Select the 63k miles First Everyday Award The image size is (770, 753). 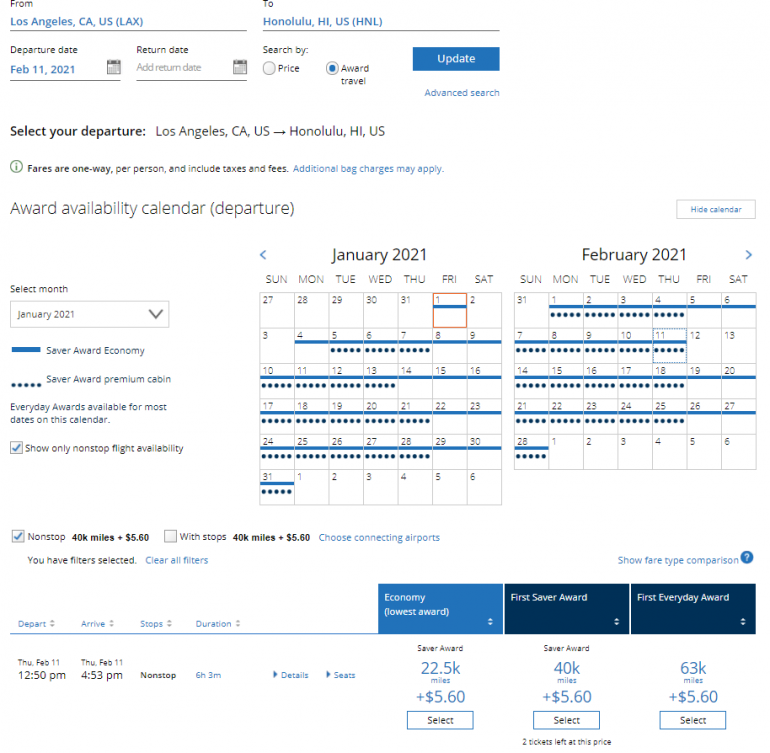692,720
